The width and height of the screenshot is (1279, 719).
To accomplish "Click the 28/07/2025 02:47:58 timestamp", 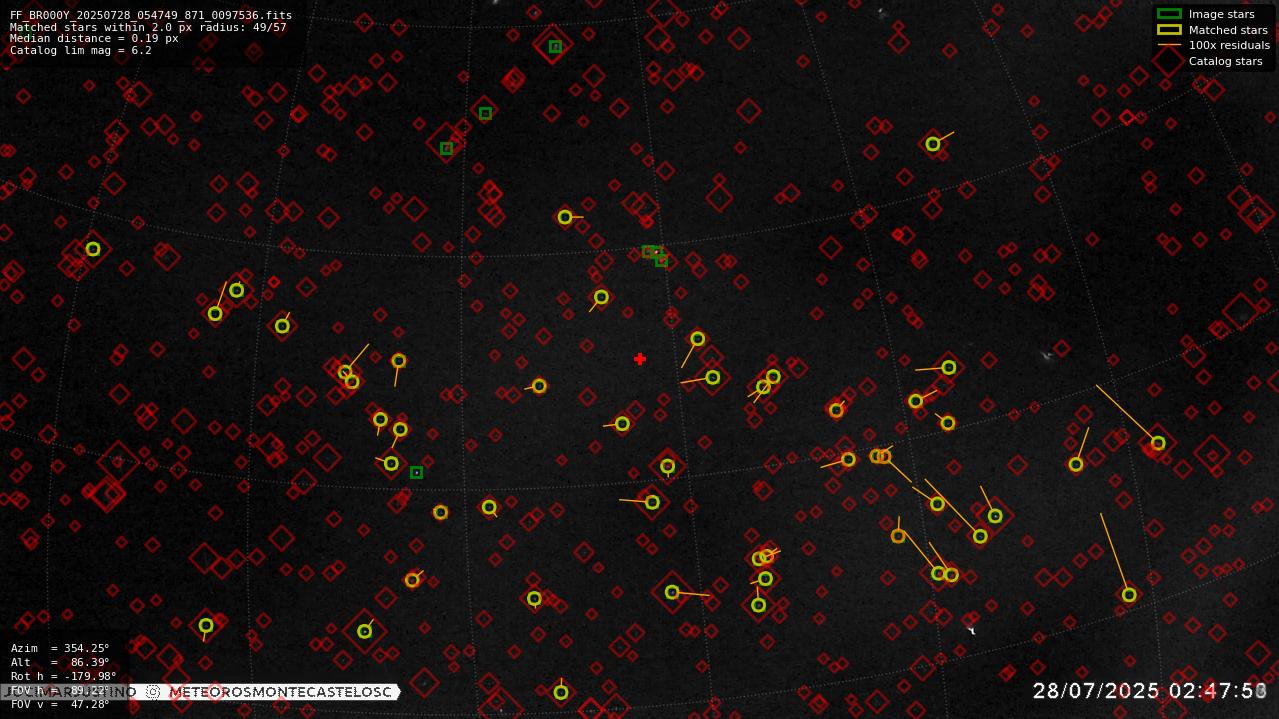I will (1150, 691).
